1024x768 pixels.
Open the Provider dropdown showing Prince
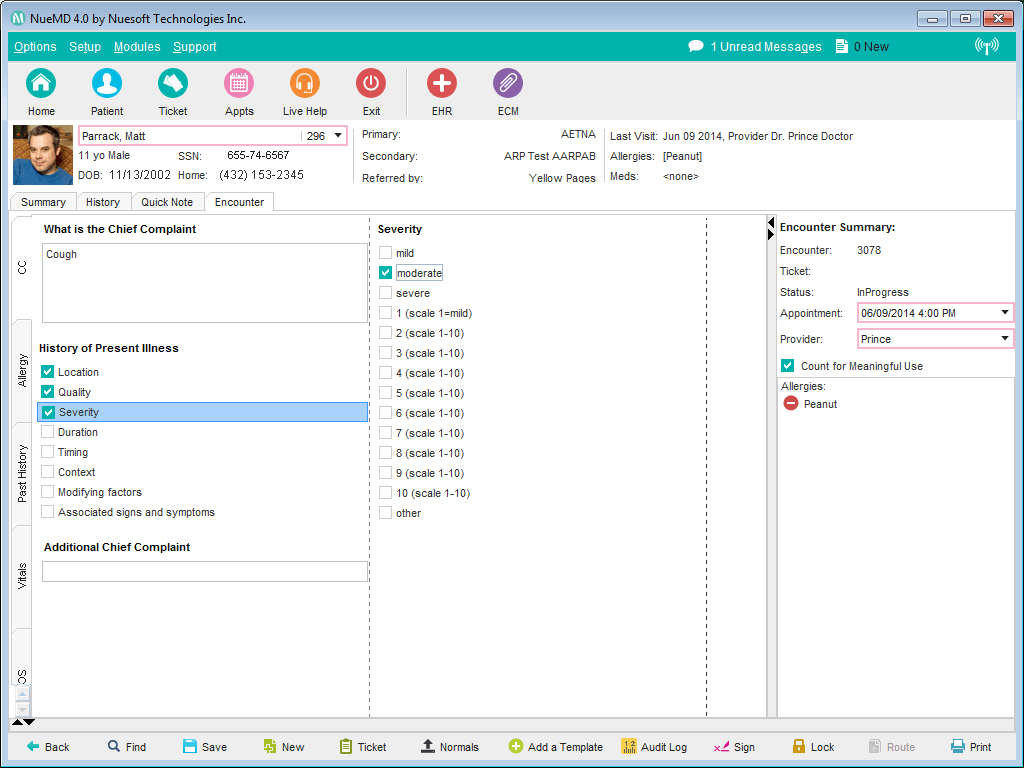click(x=1004, y=338)
